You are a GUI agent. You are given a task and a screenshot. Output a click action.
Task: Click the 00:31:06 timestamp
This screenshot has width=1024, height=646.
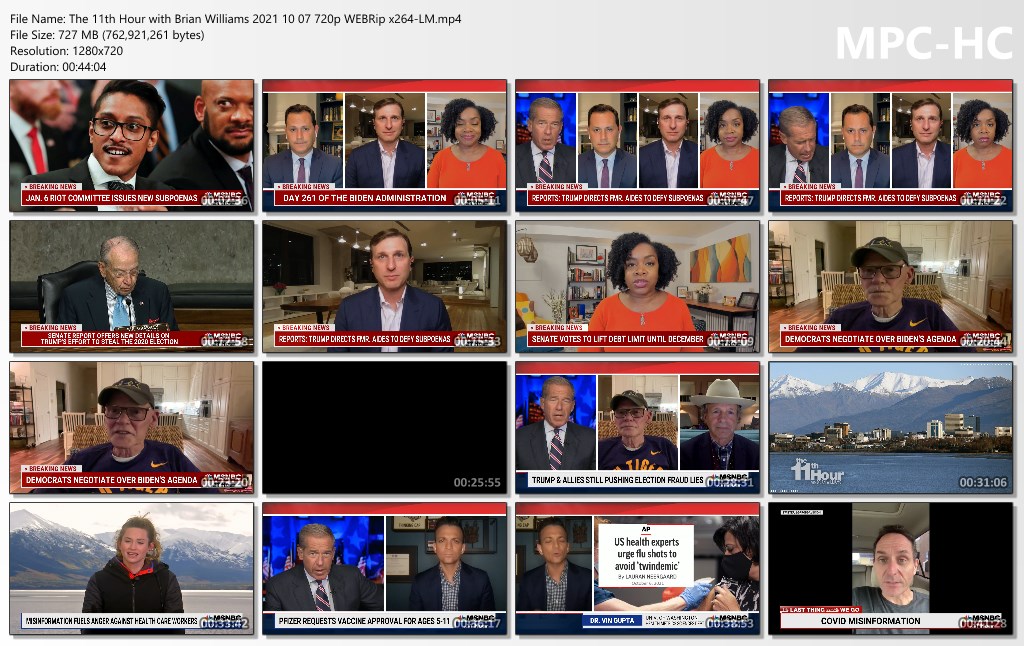tap(982, 483)
